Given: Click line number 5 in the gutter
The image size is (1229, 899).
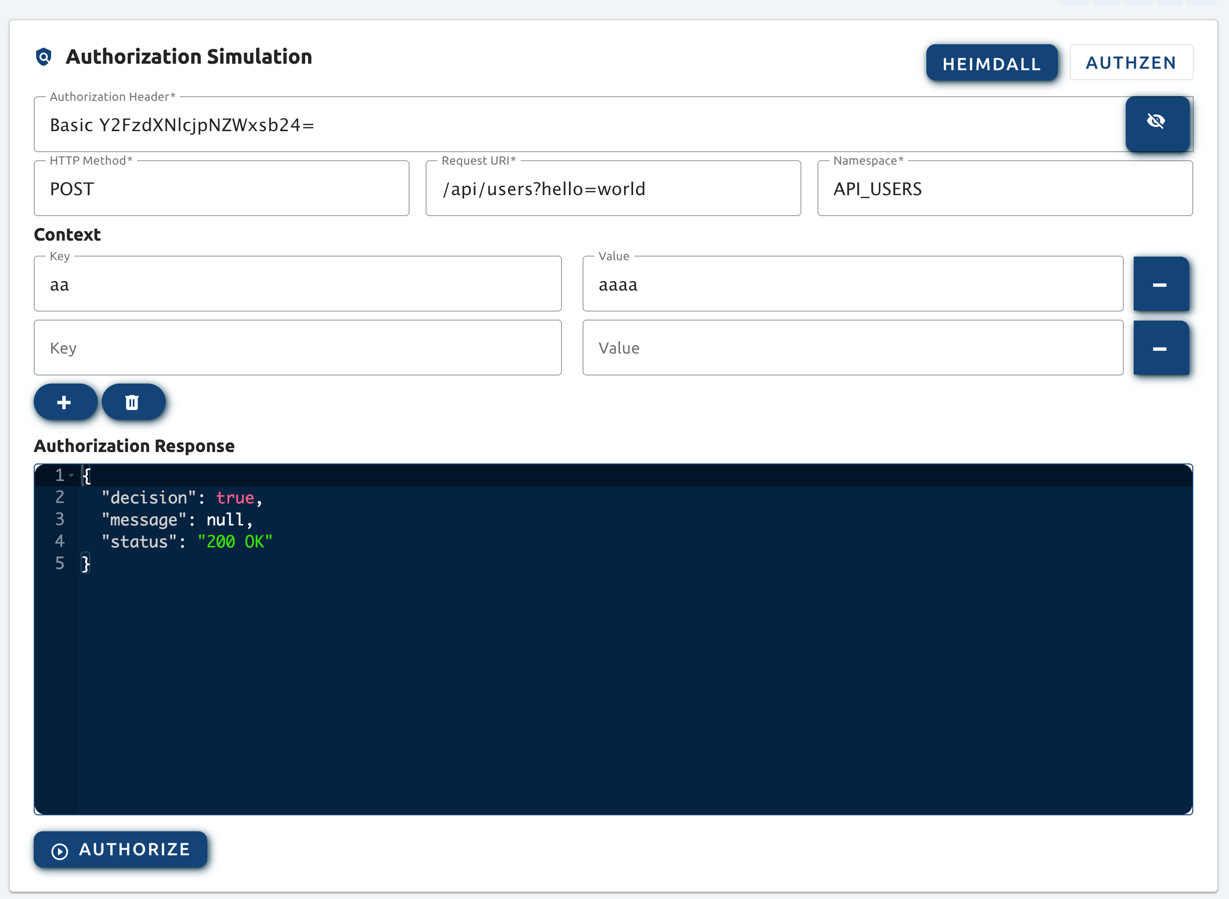Looking at the screenshot, I should click(x=59, y=564).
